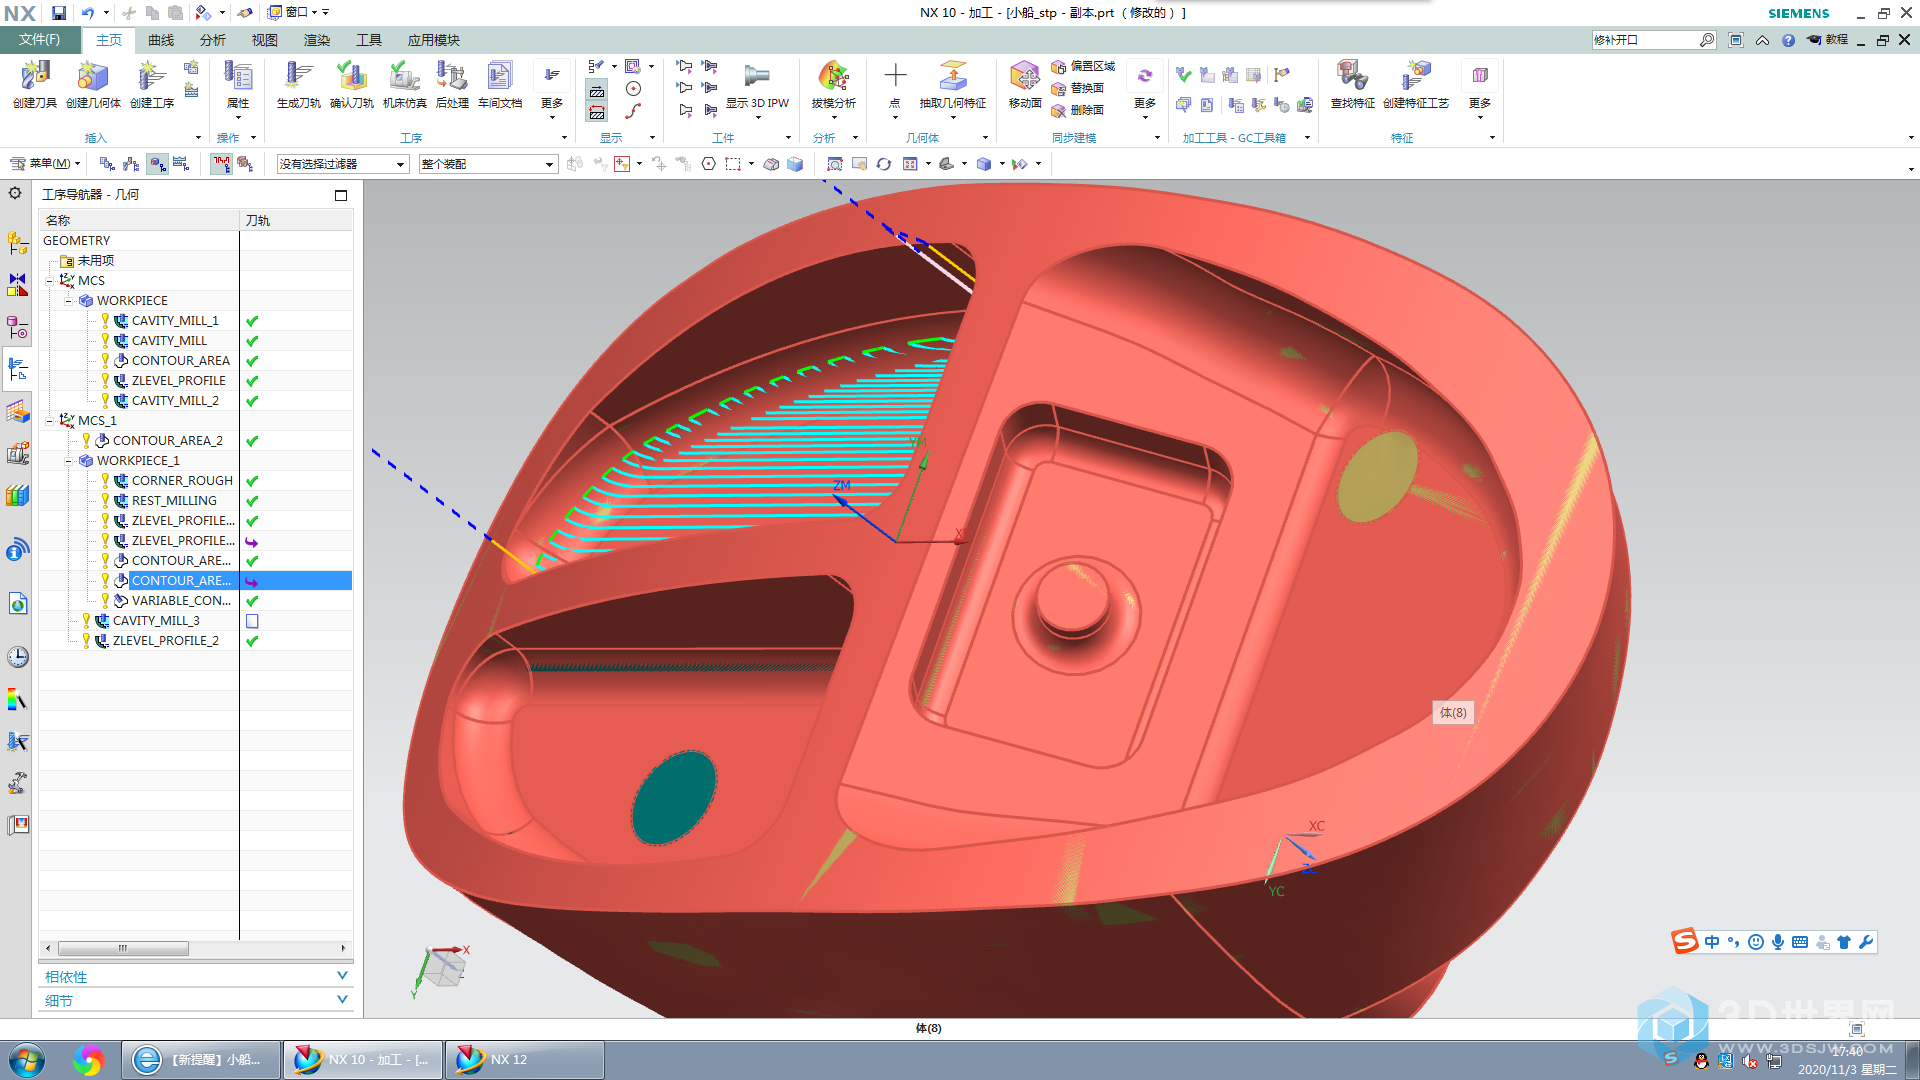Open the 菜单(M) dropdown menu
Screen dimensions: 1920x1080
pyautogui.click(x=45, y=164)
